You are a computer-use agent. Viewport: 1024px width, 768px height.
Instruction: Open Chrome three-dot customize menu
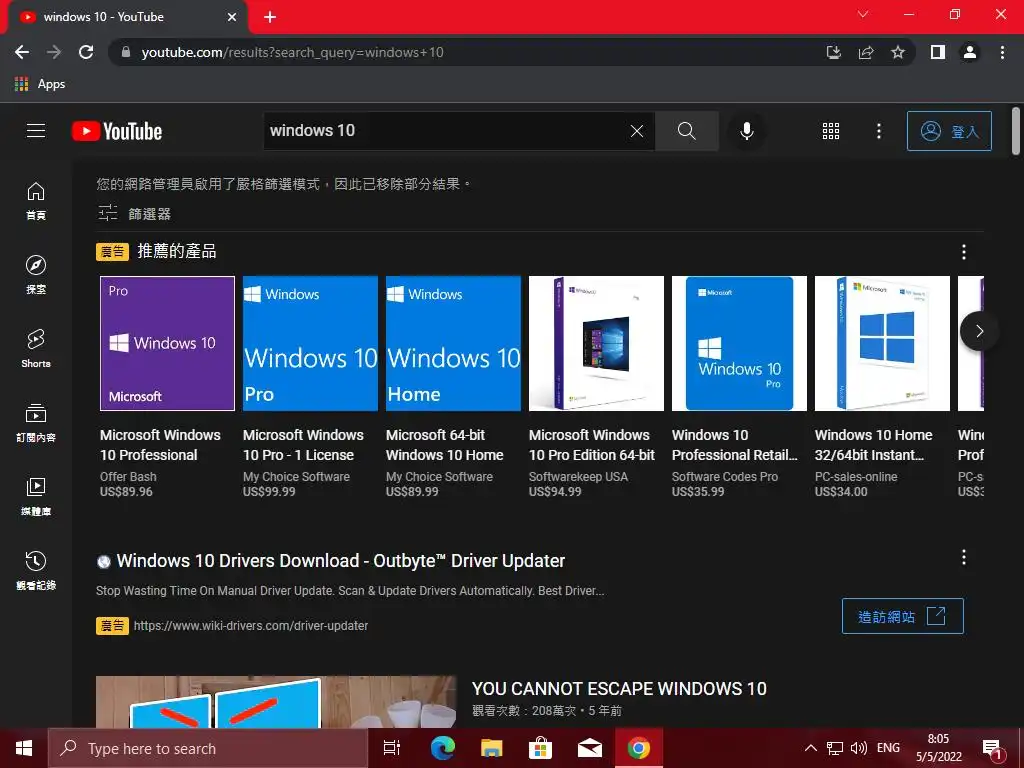coord(1002,52)
